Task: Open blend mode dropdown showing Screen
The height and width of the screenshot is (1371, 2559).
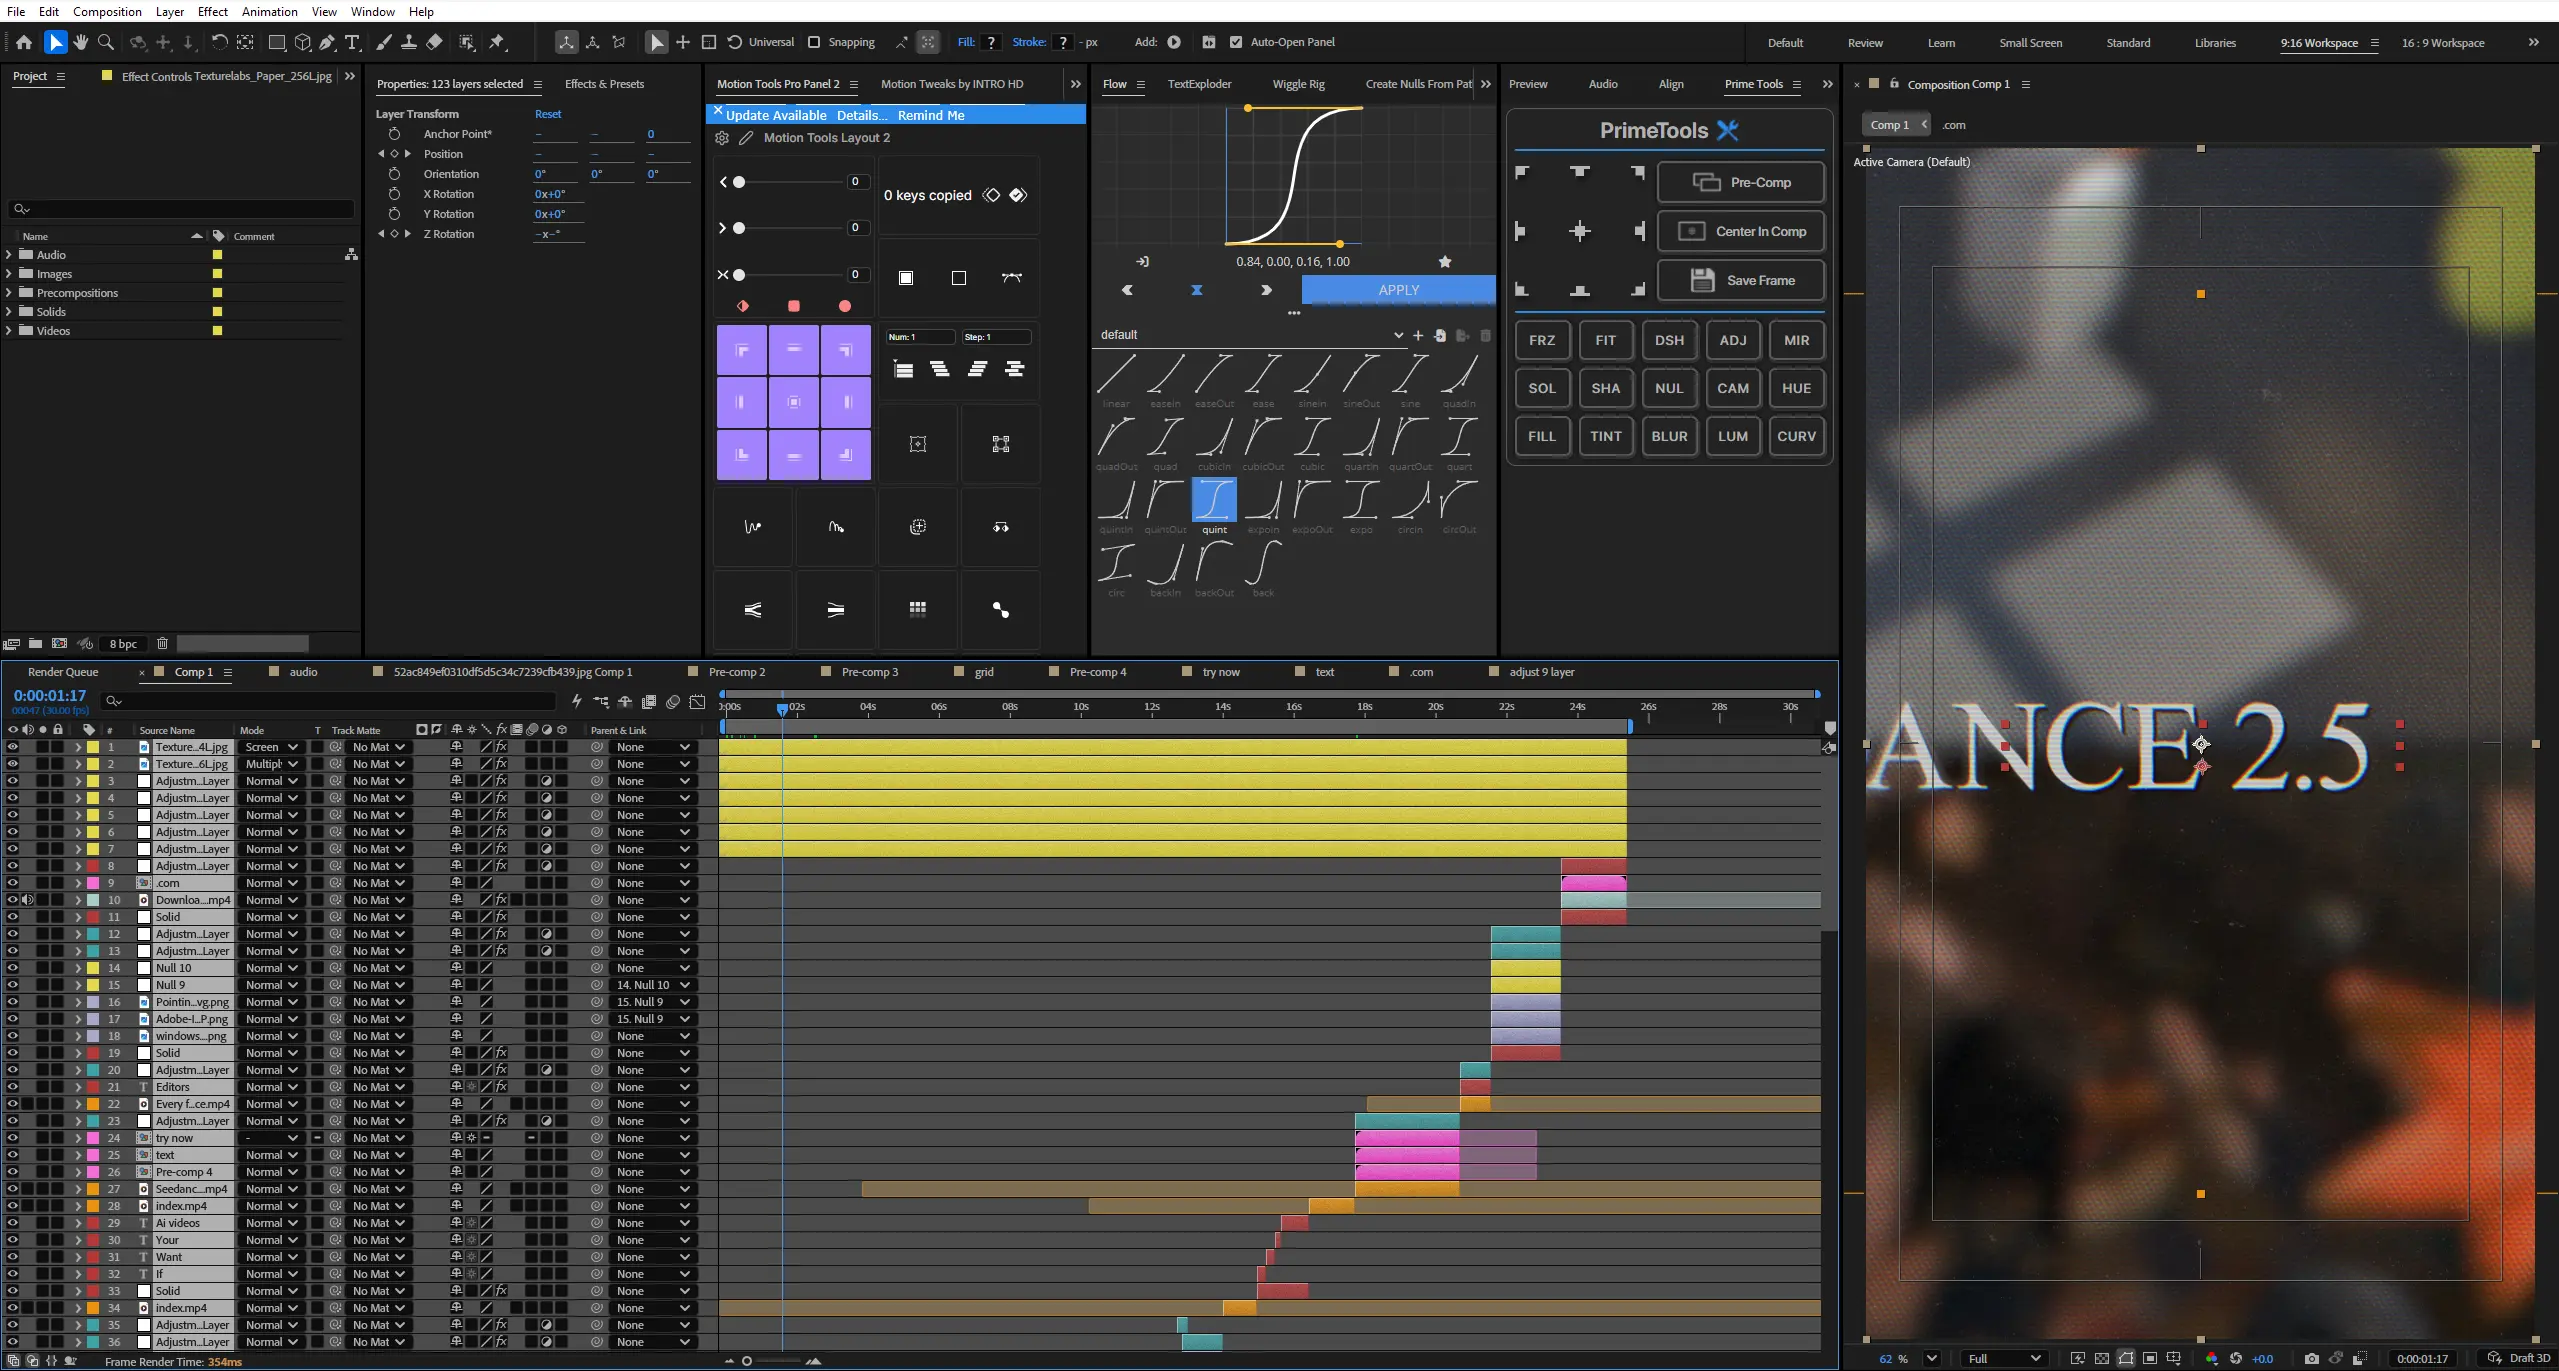Action: tap(271, 747)
